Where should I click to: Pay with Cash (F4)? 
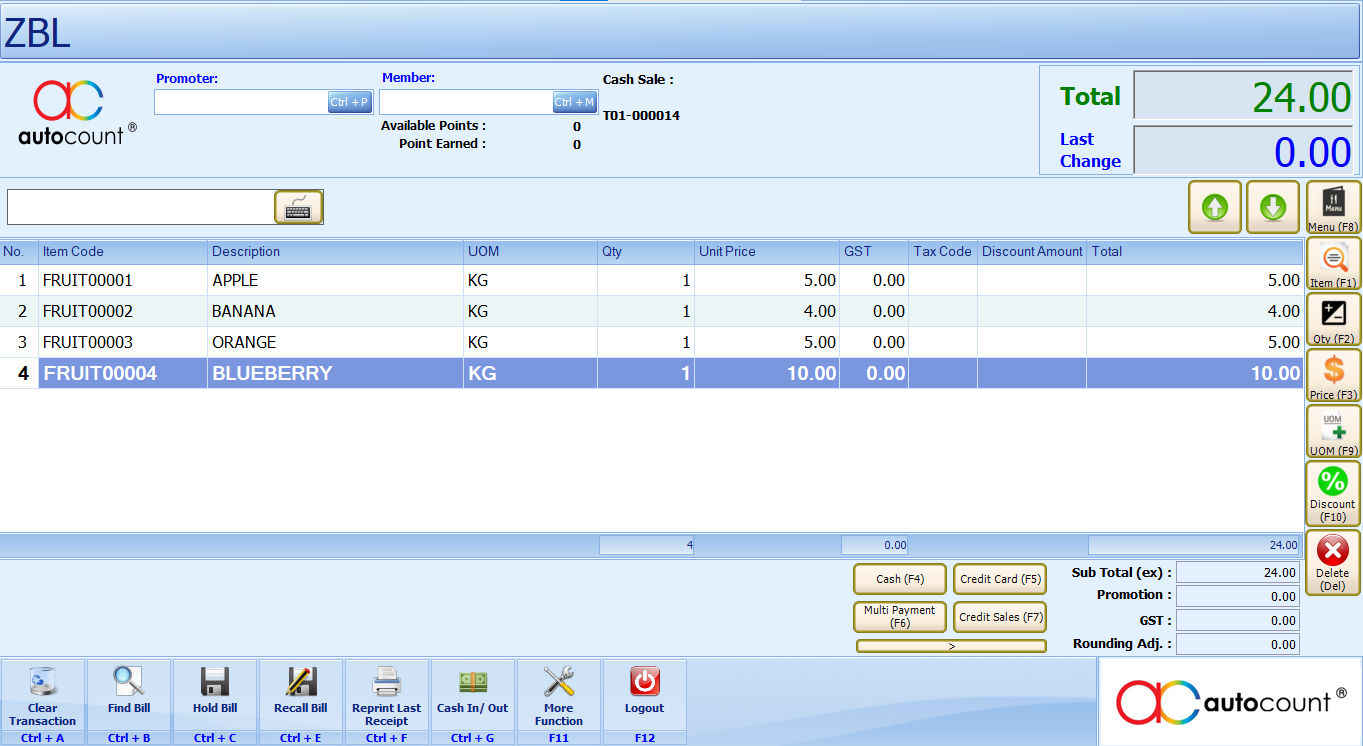(x=899, y=579)
